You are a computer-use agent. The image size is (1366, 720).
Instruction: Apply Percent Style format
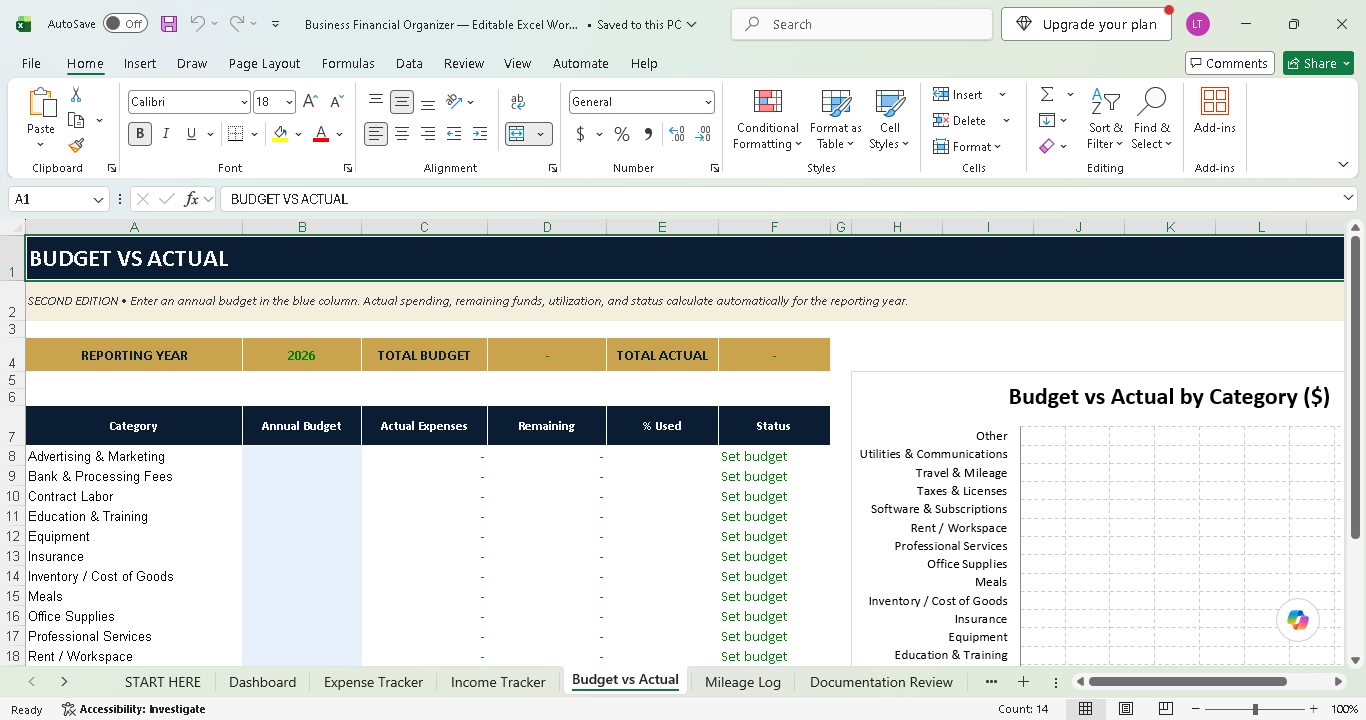tap(622, 134)
